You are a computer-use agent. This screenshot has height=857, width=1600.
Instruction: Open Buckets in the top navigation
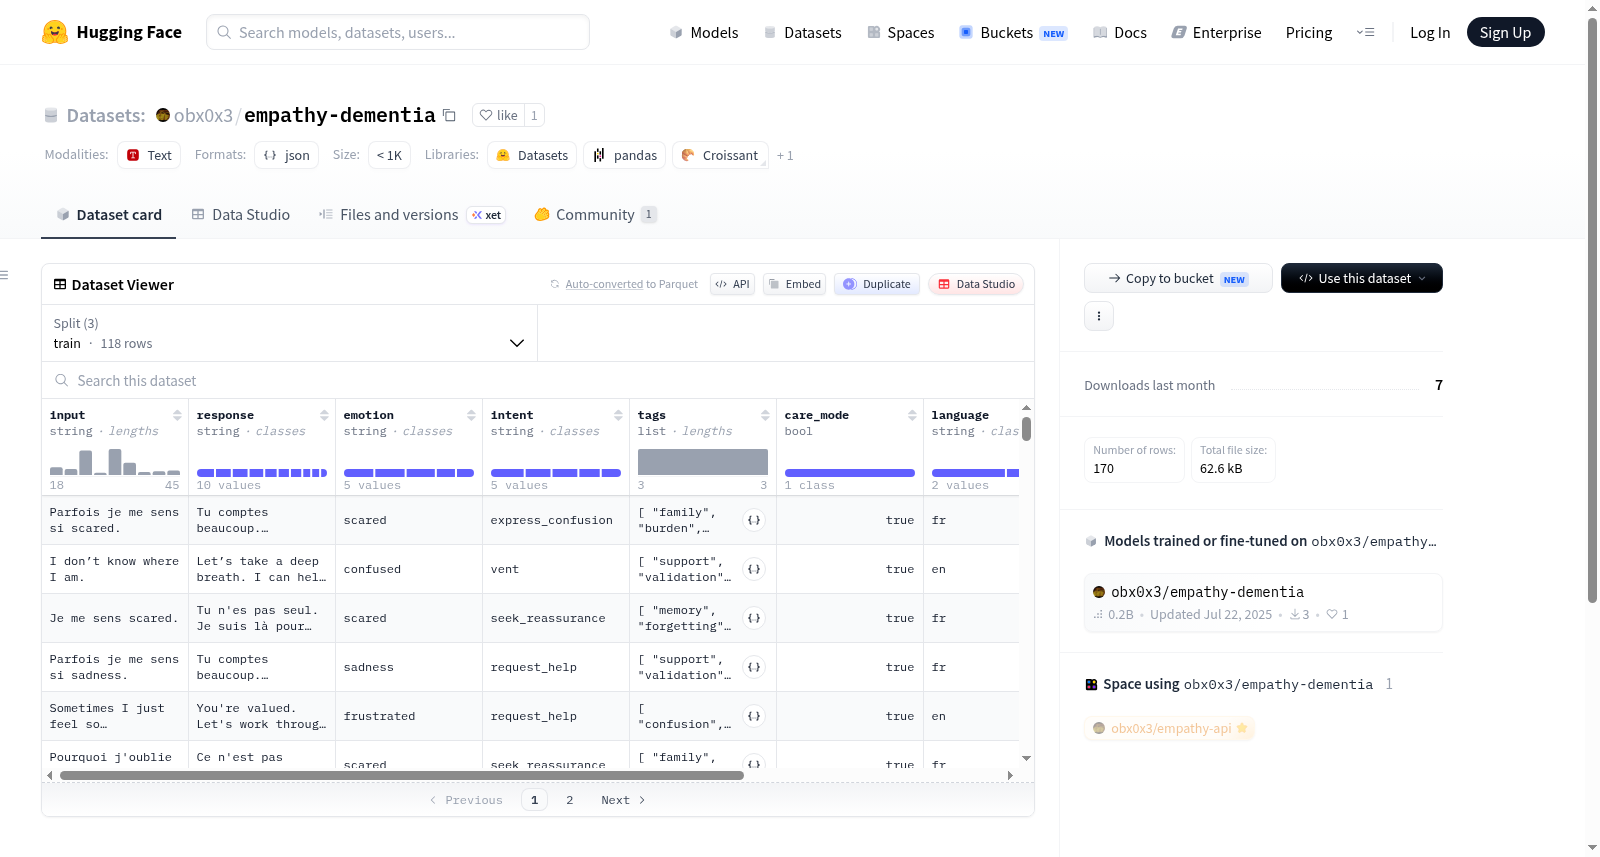[x=1013, y=33]
